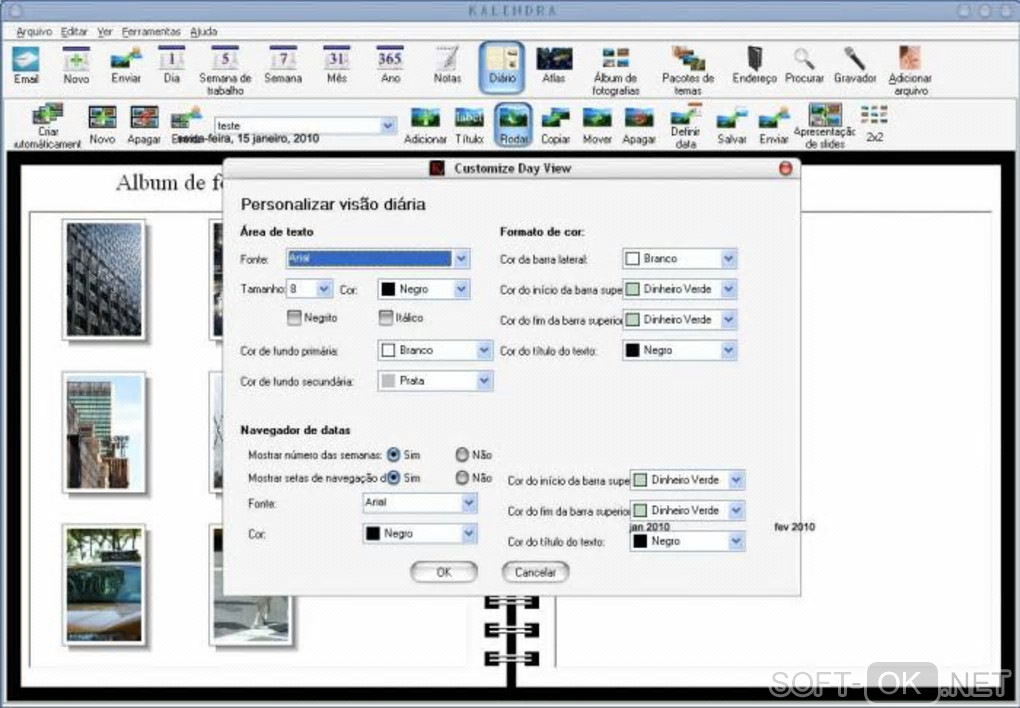
Task: Click the Copiar photo icon
Action: pos(556,125)
